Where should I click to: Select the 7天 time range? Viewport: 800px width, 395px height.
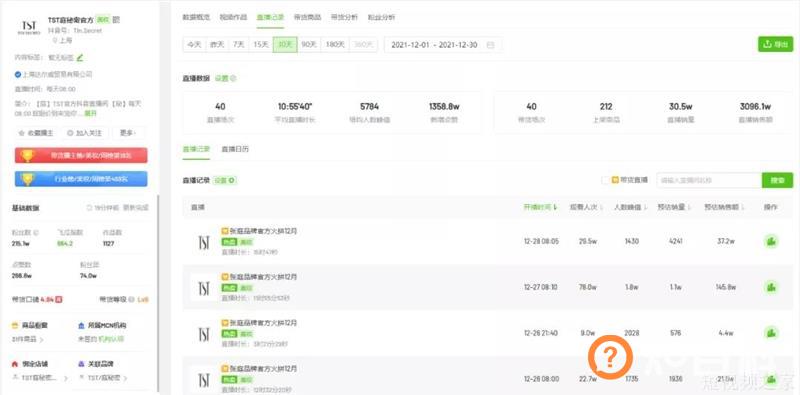[239, 45]
